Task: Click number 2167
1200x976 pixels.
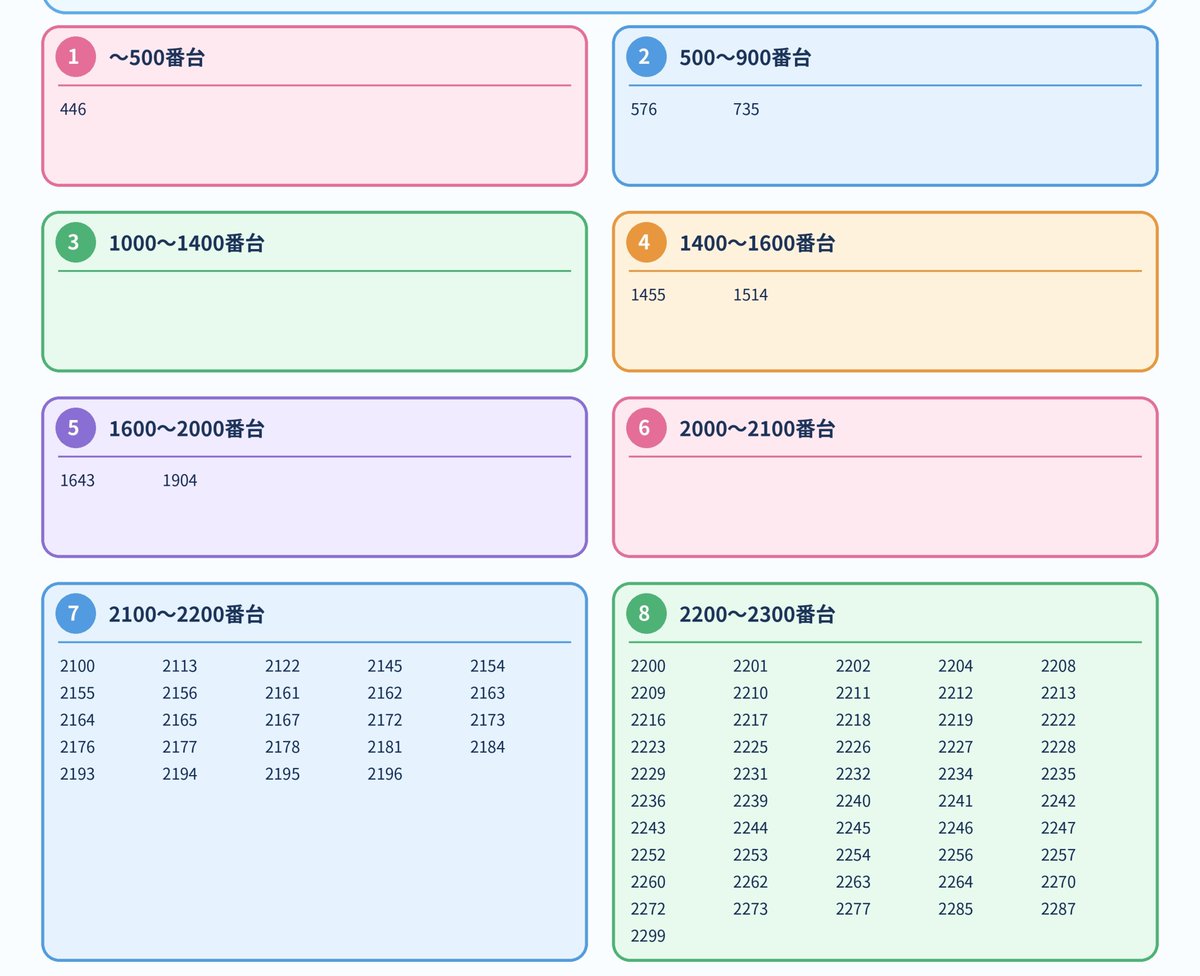Action: pyautogui.click(x=282, y=720)
